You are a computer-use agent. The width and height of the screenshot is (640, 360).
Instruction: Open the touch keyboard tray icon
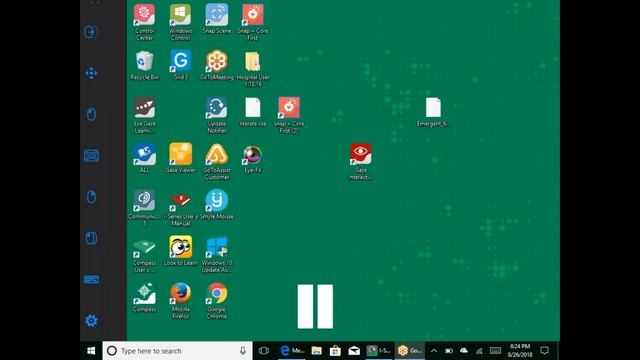(x=495, y=351)
